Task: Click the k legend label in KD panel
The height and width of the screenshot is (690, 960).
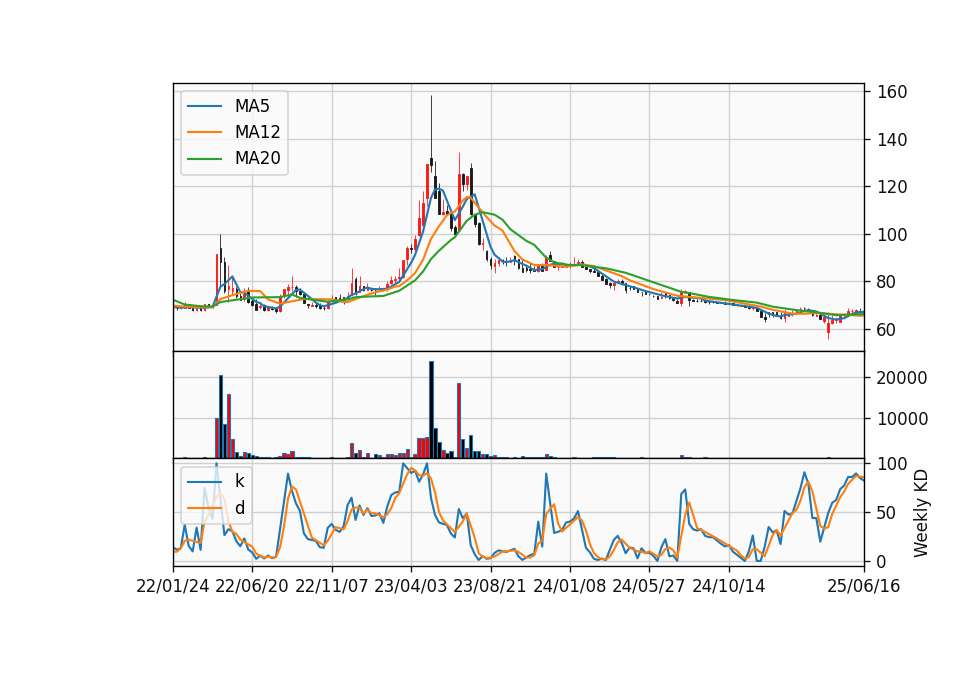Action: [239, 481]
